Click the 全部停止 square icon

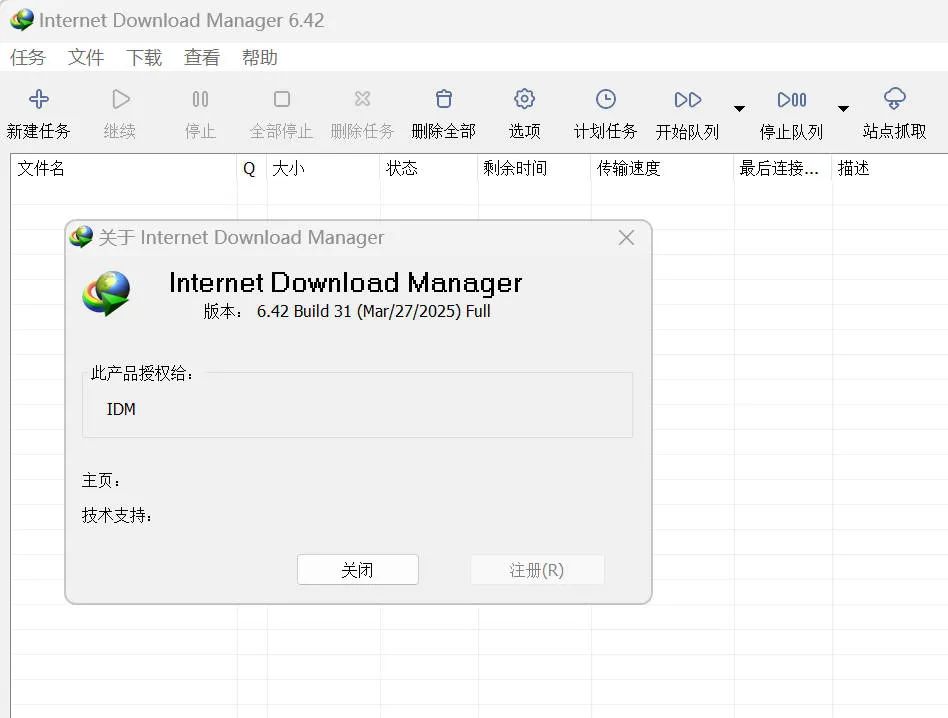(282, 99)
